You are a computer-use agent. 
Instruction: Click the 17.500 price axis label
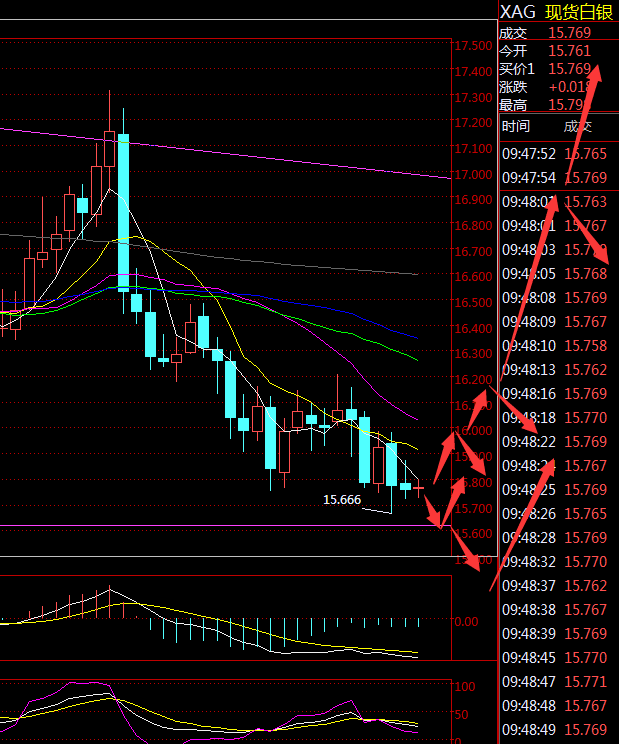coord(473,46)
